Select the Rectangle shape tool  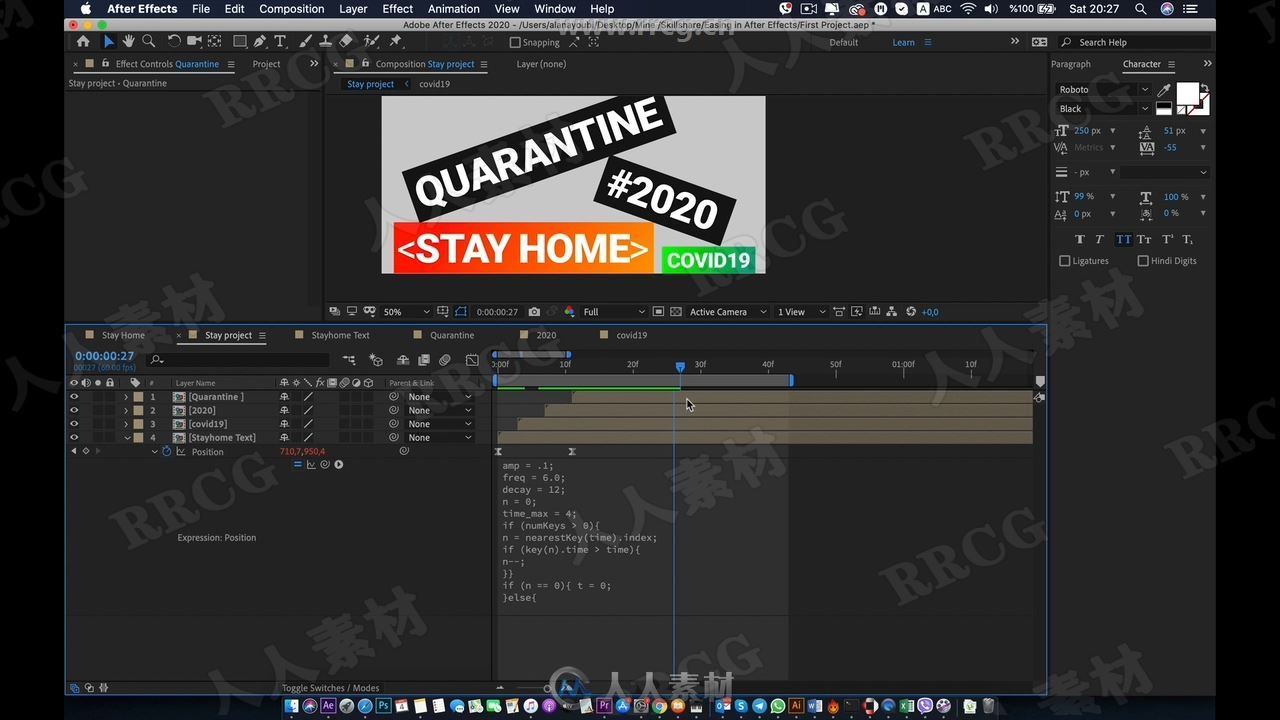(x=240, y=42)
